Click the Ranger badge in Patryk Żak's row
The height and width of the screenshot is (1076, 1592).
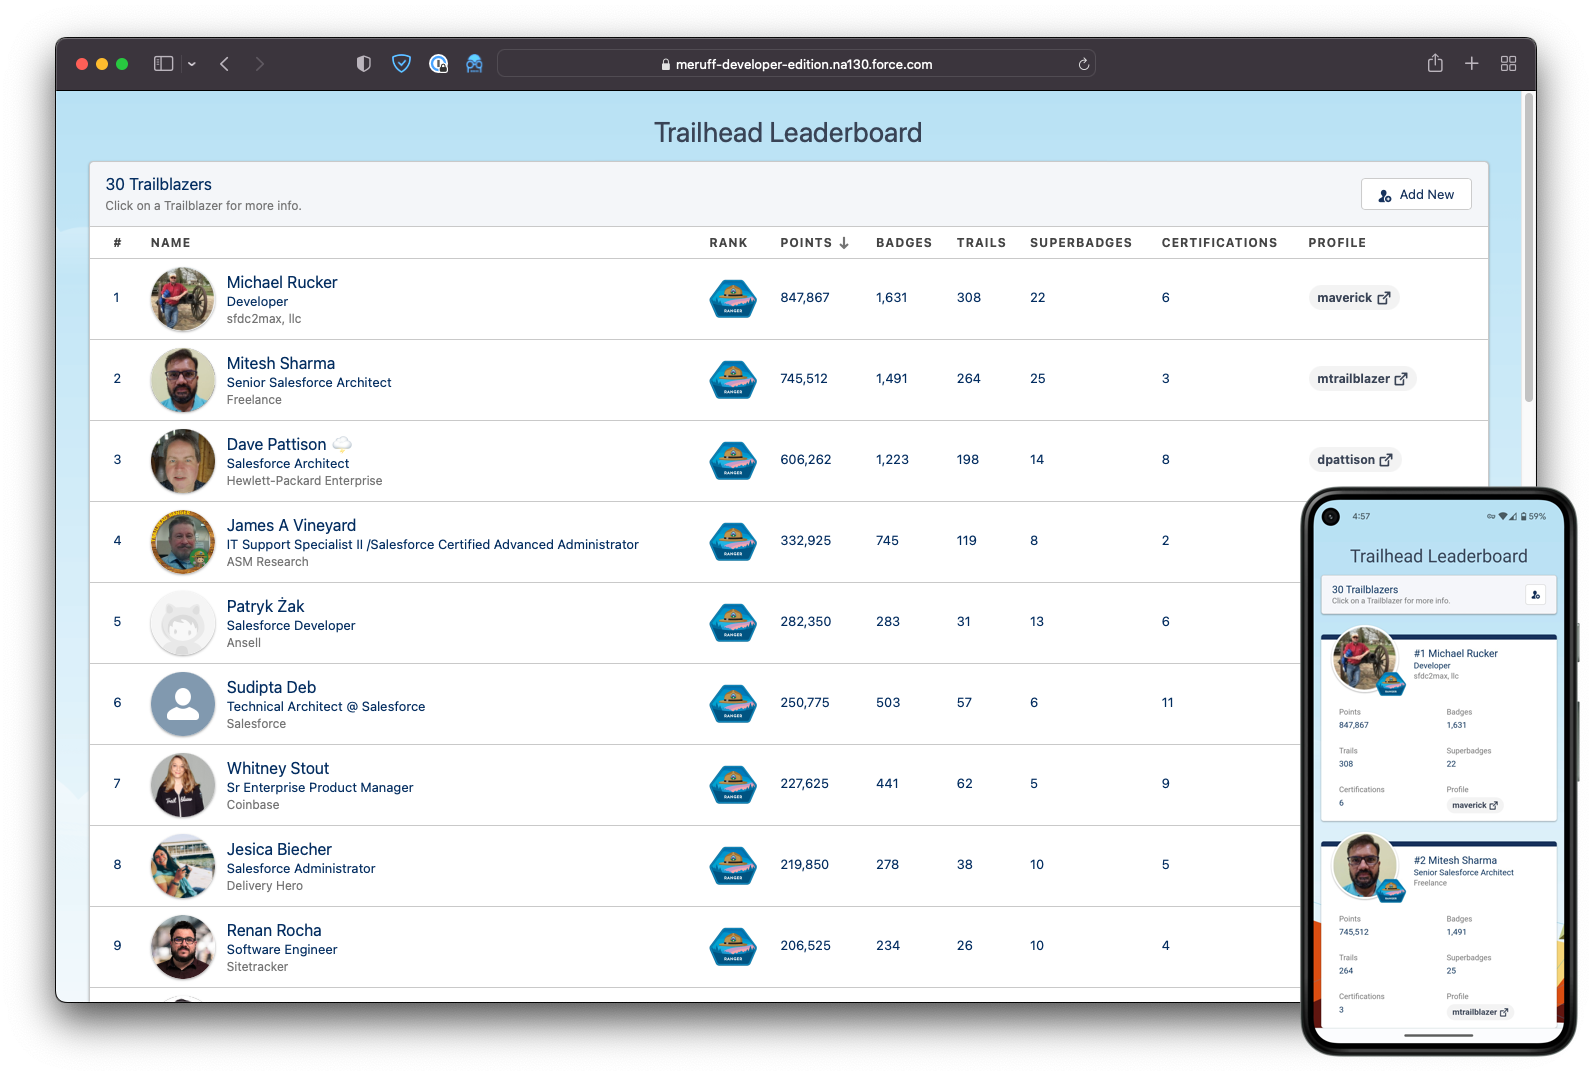733,623
